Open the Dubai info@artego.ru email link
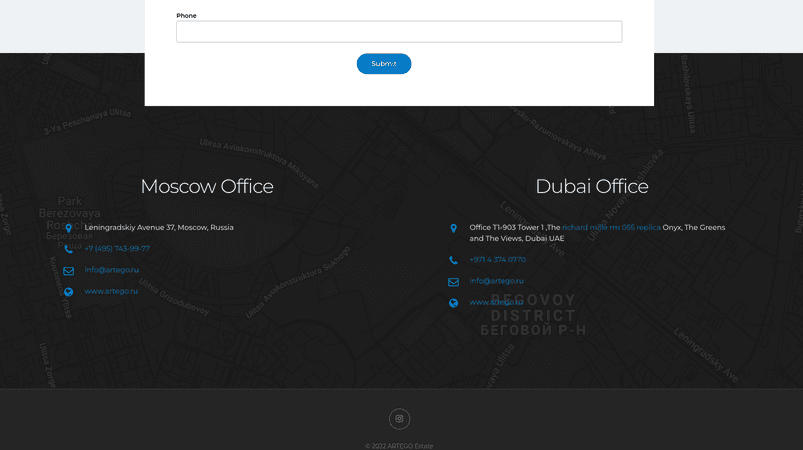Screen dimensions: 803x450 (x=496, y=281)
